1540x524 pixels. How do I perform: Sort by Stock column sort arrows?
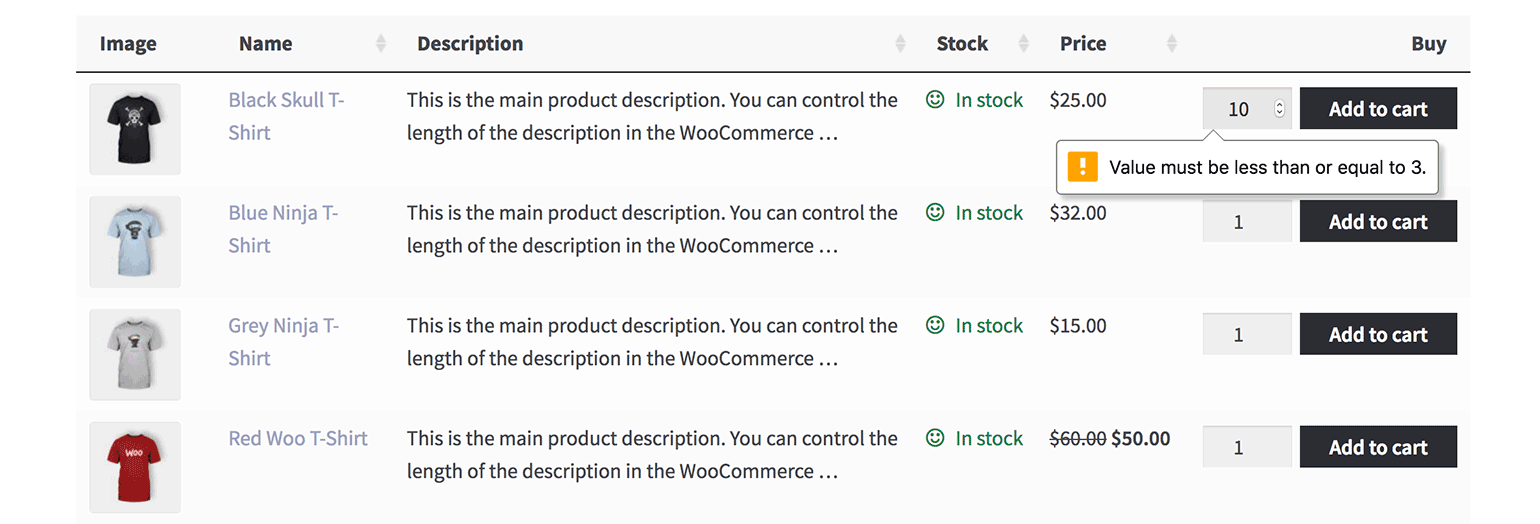(1023, 44)
